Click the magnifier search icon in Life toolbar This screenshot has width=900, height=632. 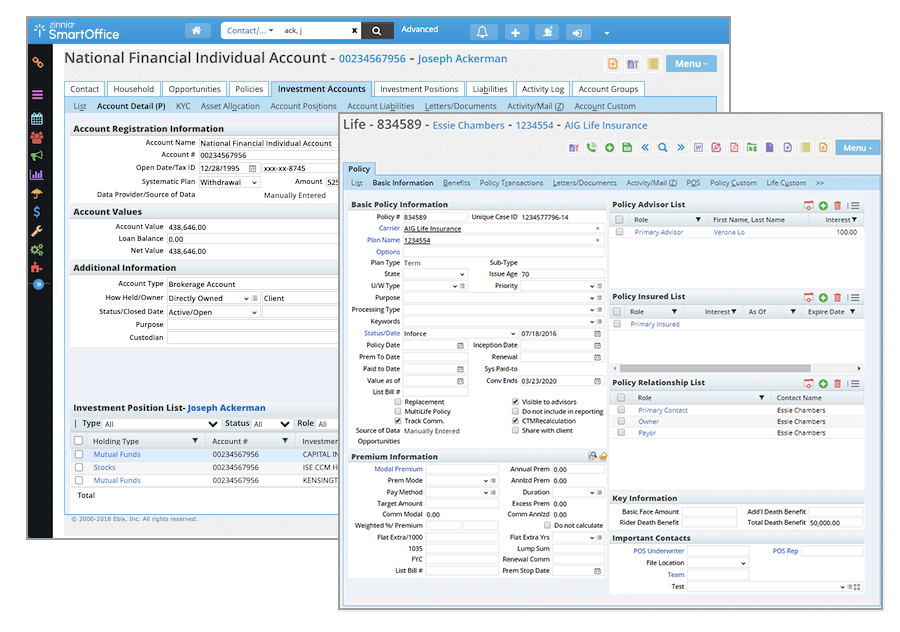(x=663, y=148)
